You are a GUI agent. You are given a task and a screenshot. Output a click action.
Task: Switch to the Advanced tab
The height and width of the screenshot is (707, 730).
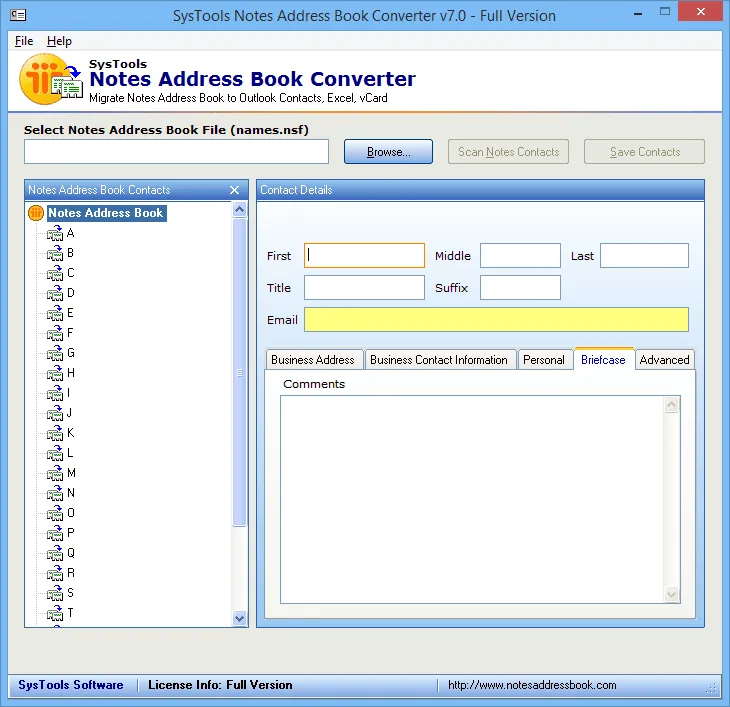664,360
